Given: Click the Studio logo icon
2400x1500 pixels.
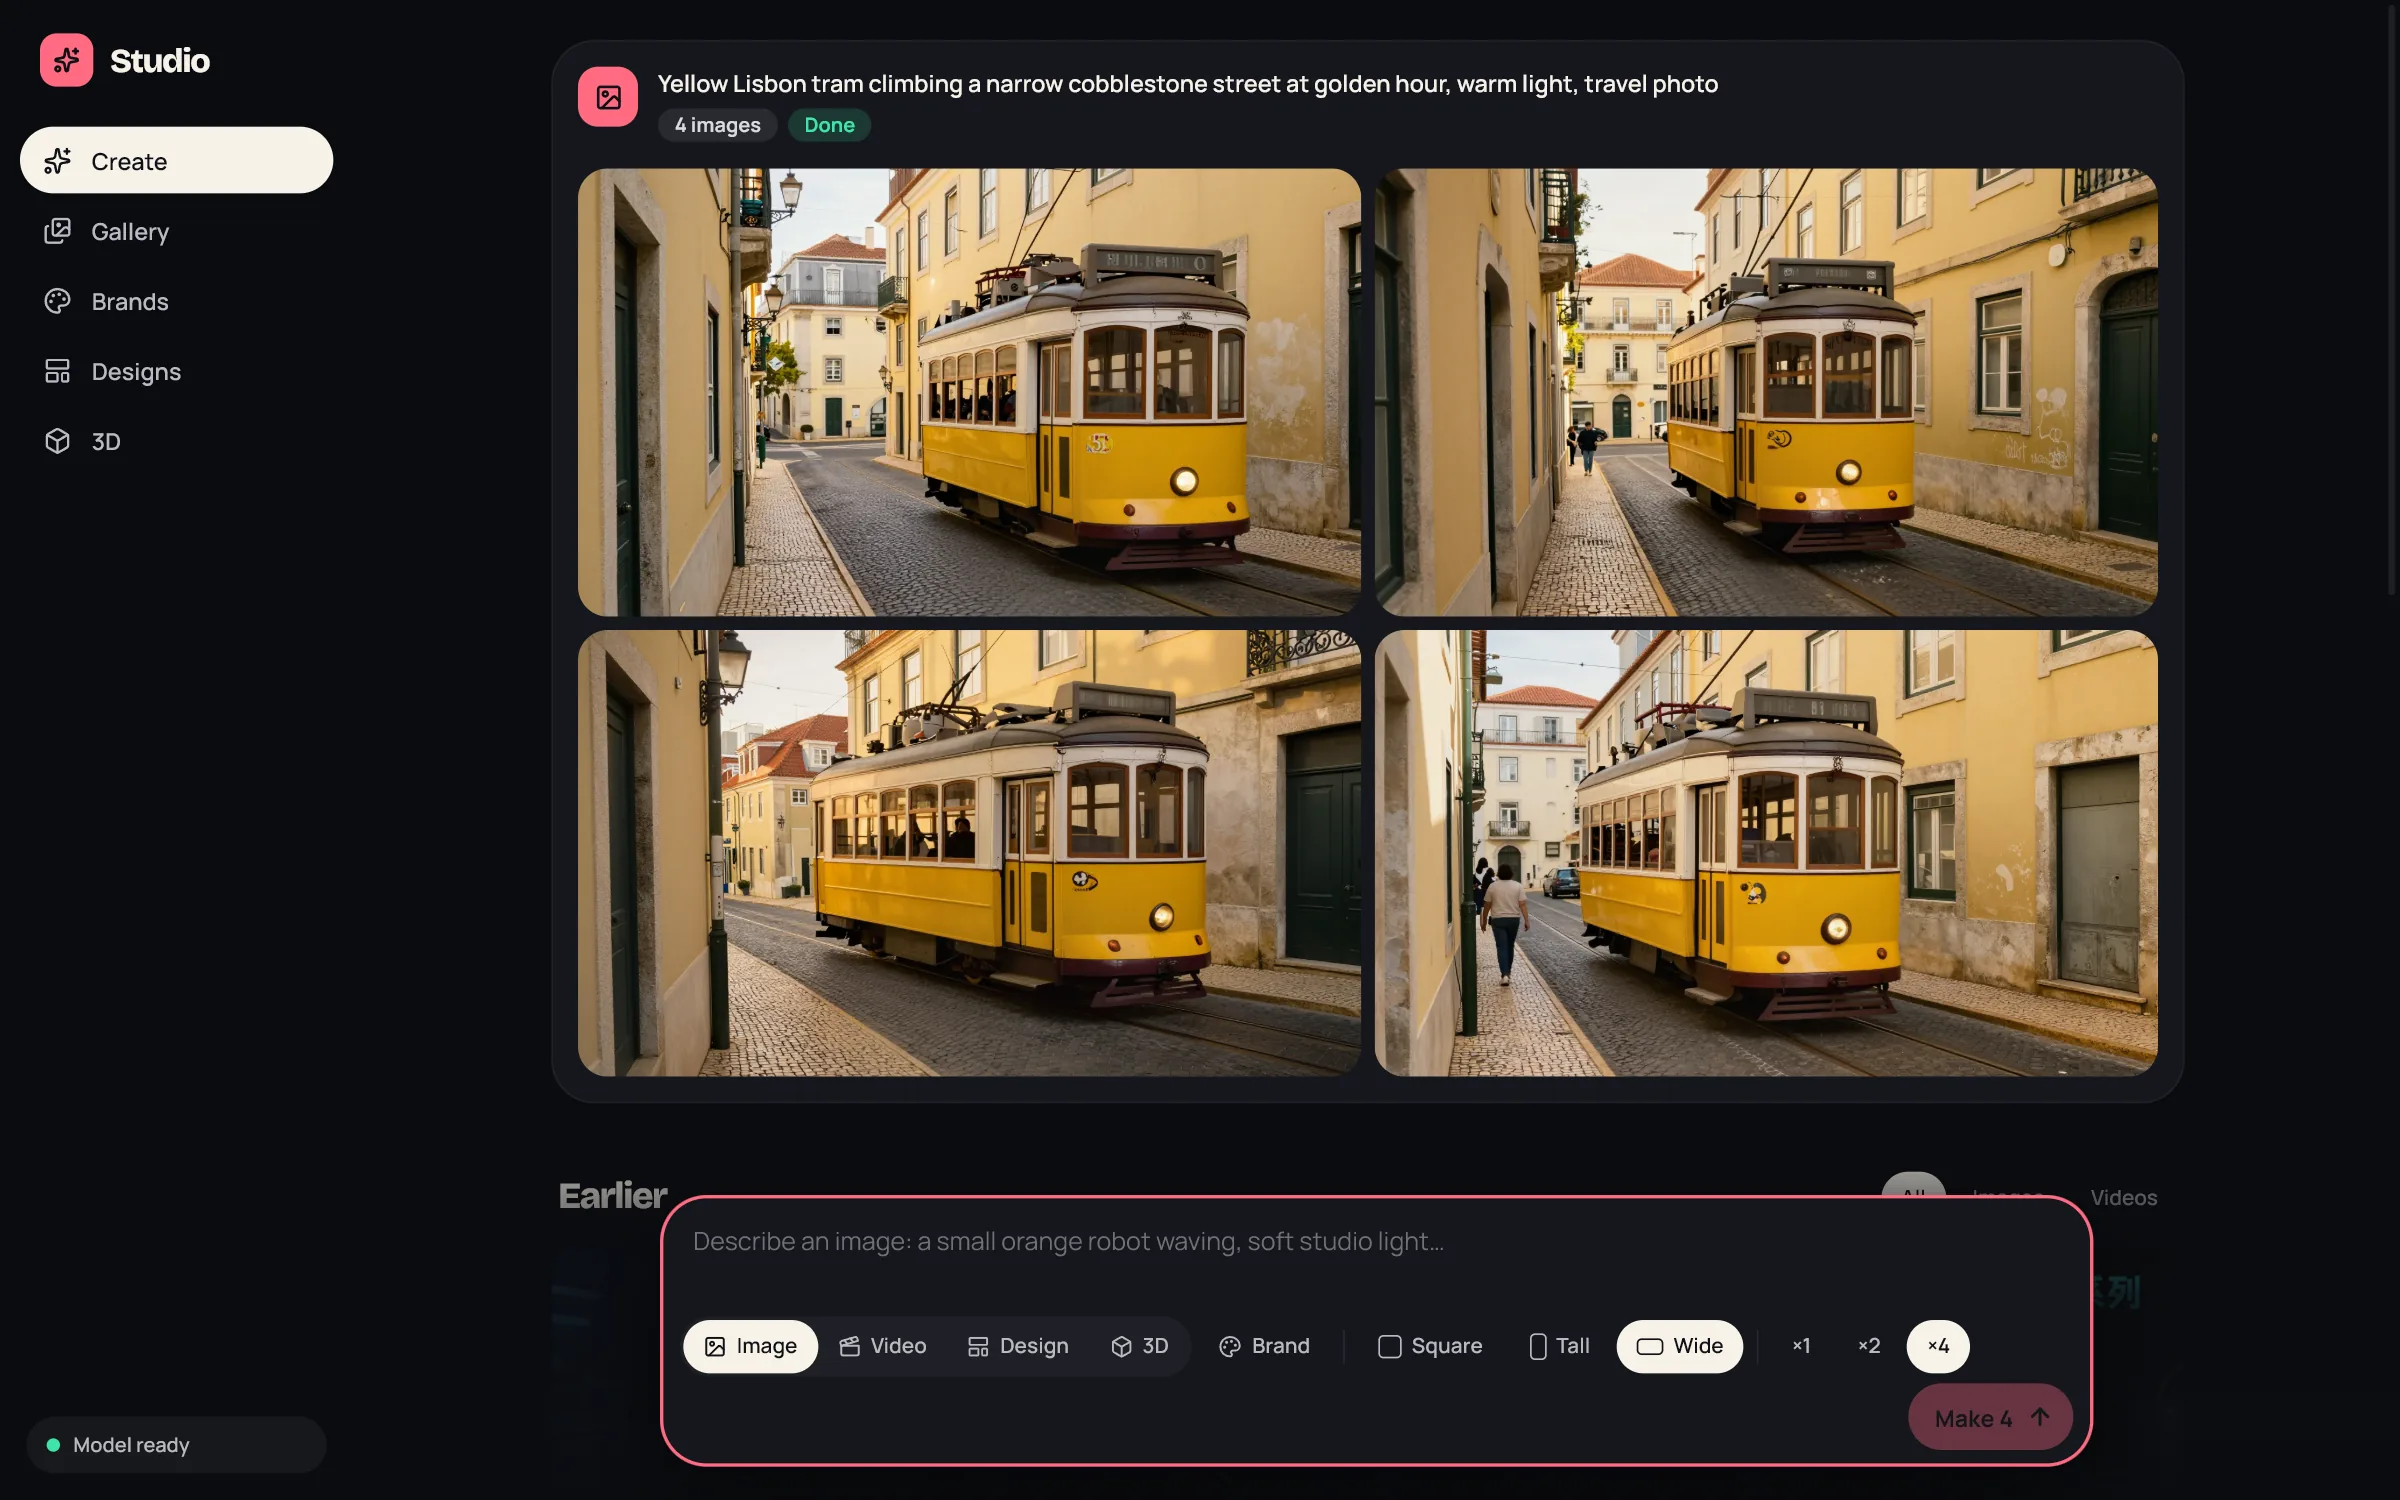Looking at the screenshot, I should coord(66,60).
